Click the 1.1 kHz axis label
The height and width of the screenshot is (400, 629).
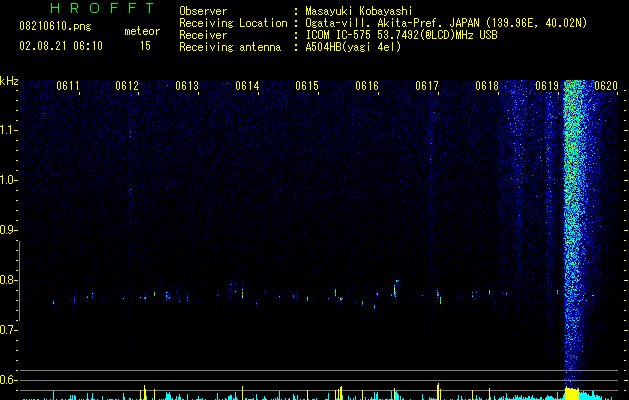pos(8,130)
